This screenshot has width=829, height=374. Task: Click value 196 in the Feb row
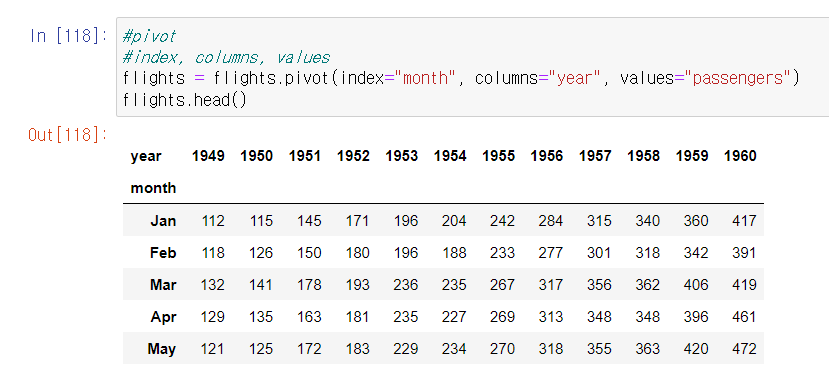(406, 253)
